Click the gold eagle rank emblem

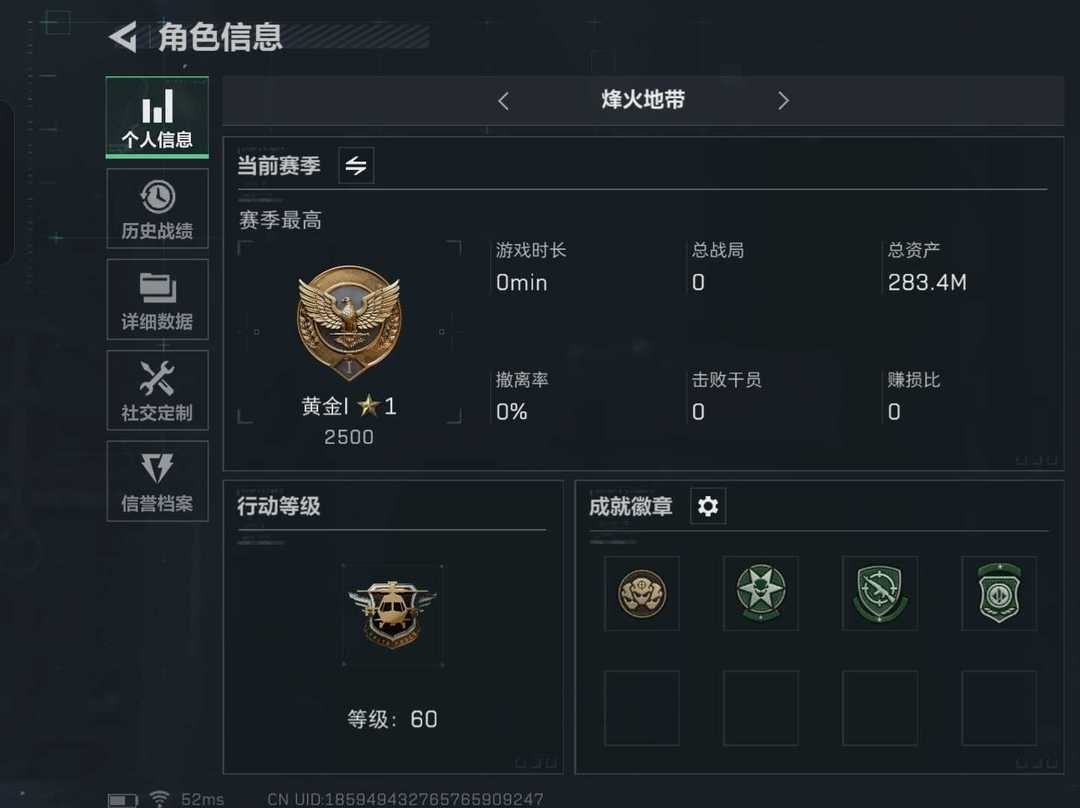pos(349,322)
